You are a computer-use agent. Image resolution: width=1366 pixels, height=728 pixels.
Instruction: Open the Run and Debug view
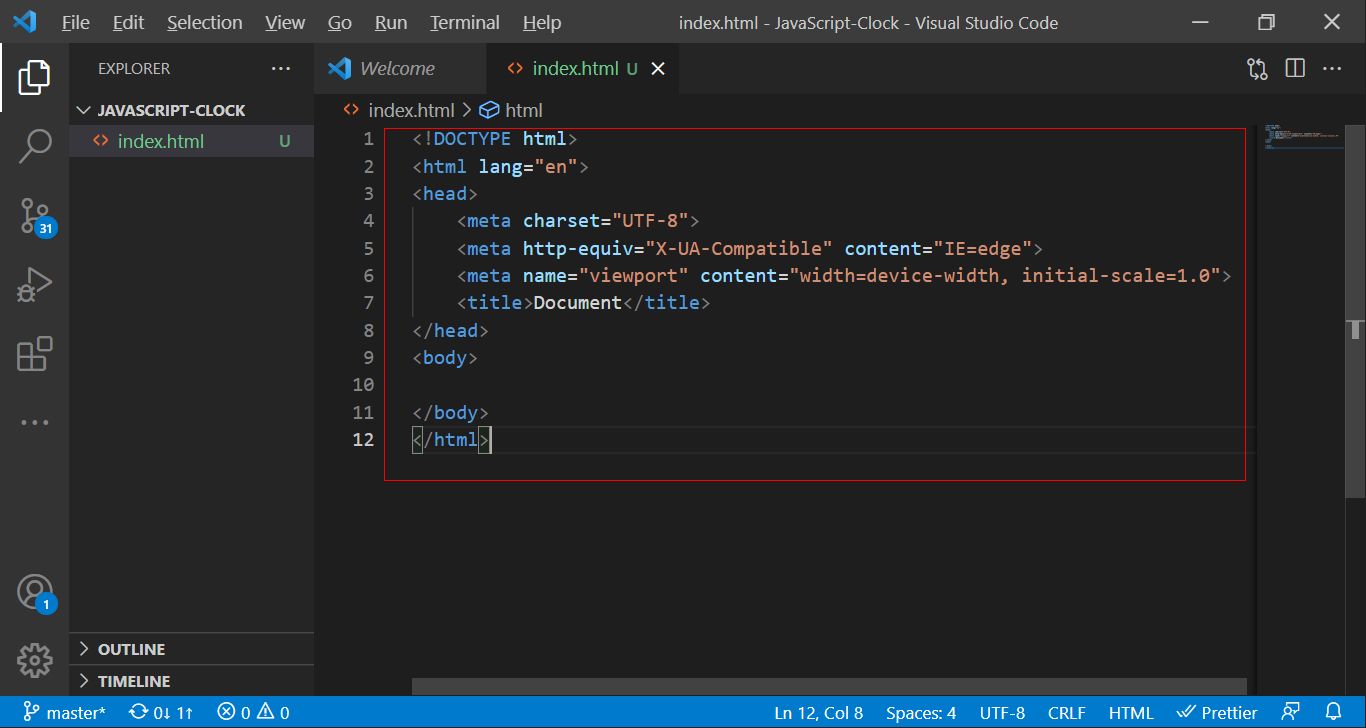click(x=34, y=285)
